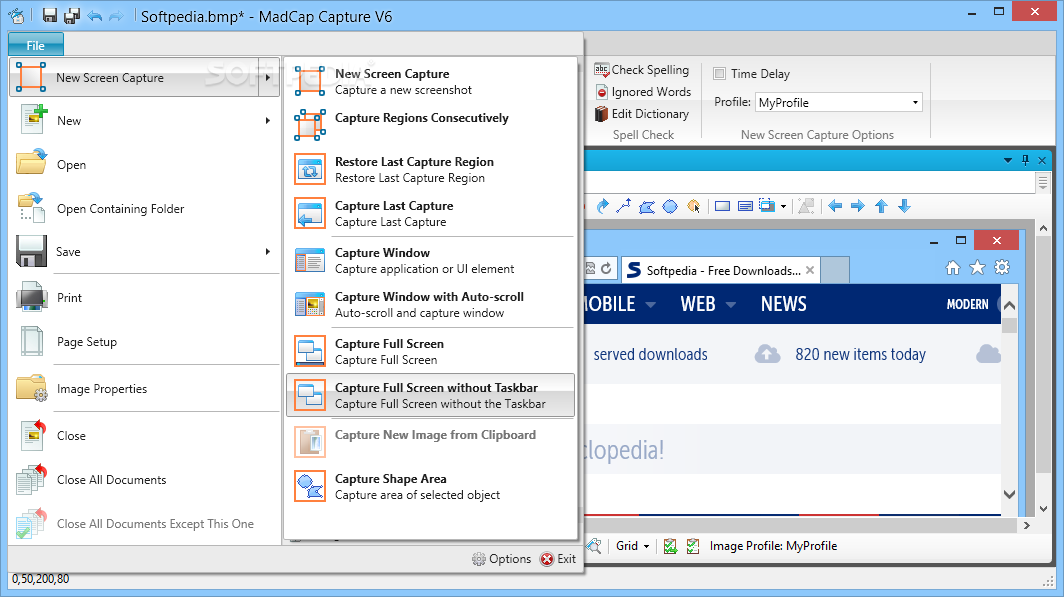The height and width of the screenshot is (597, 1064).
Task: Click the browser home icon in captured image
Action: tap(953, 268)
